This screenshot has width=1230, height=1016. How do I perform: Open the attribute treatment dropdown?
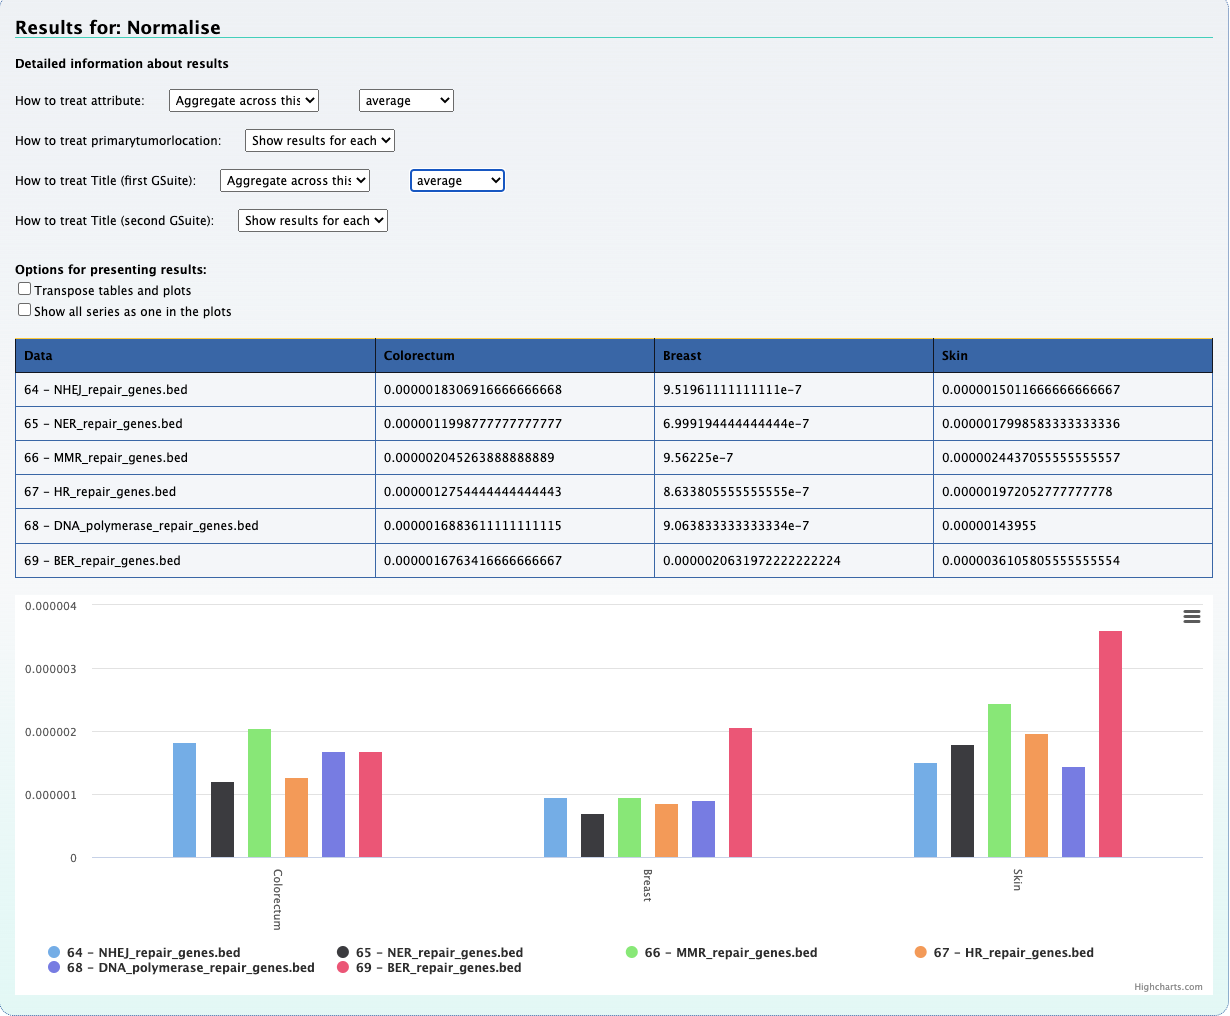pos(244,100)
